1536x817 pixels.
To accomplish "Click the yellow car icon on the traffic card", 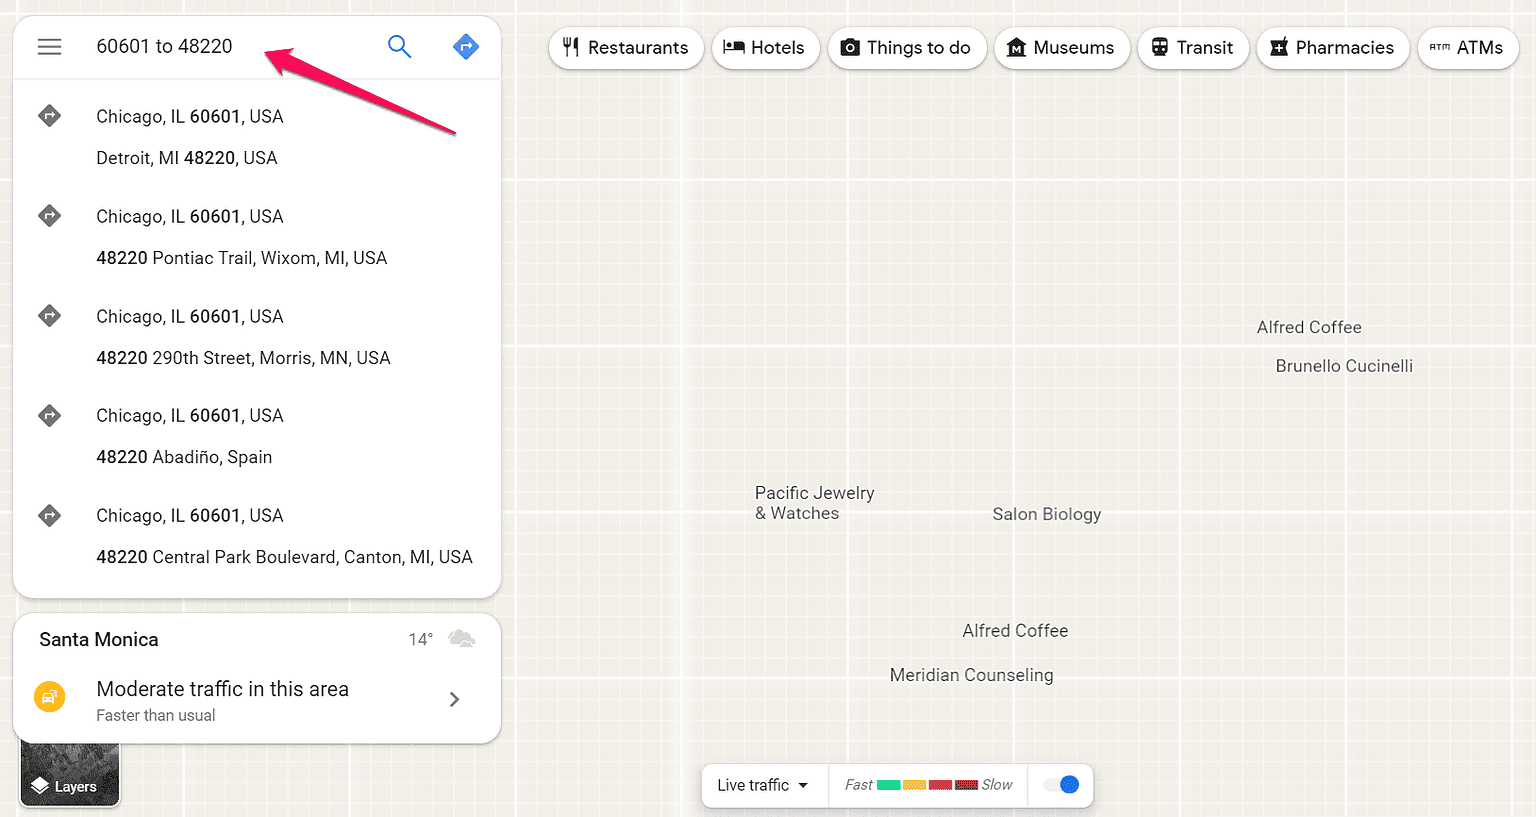I will tap(50, 696).
